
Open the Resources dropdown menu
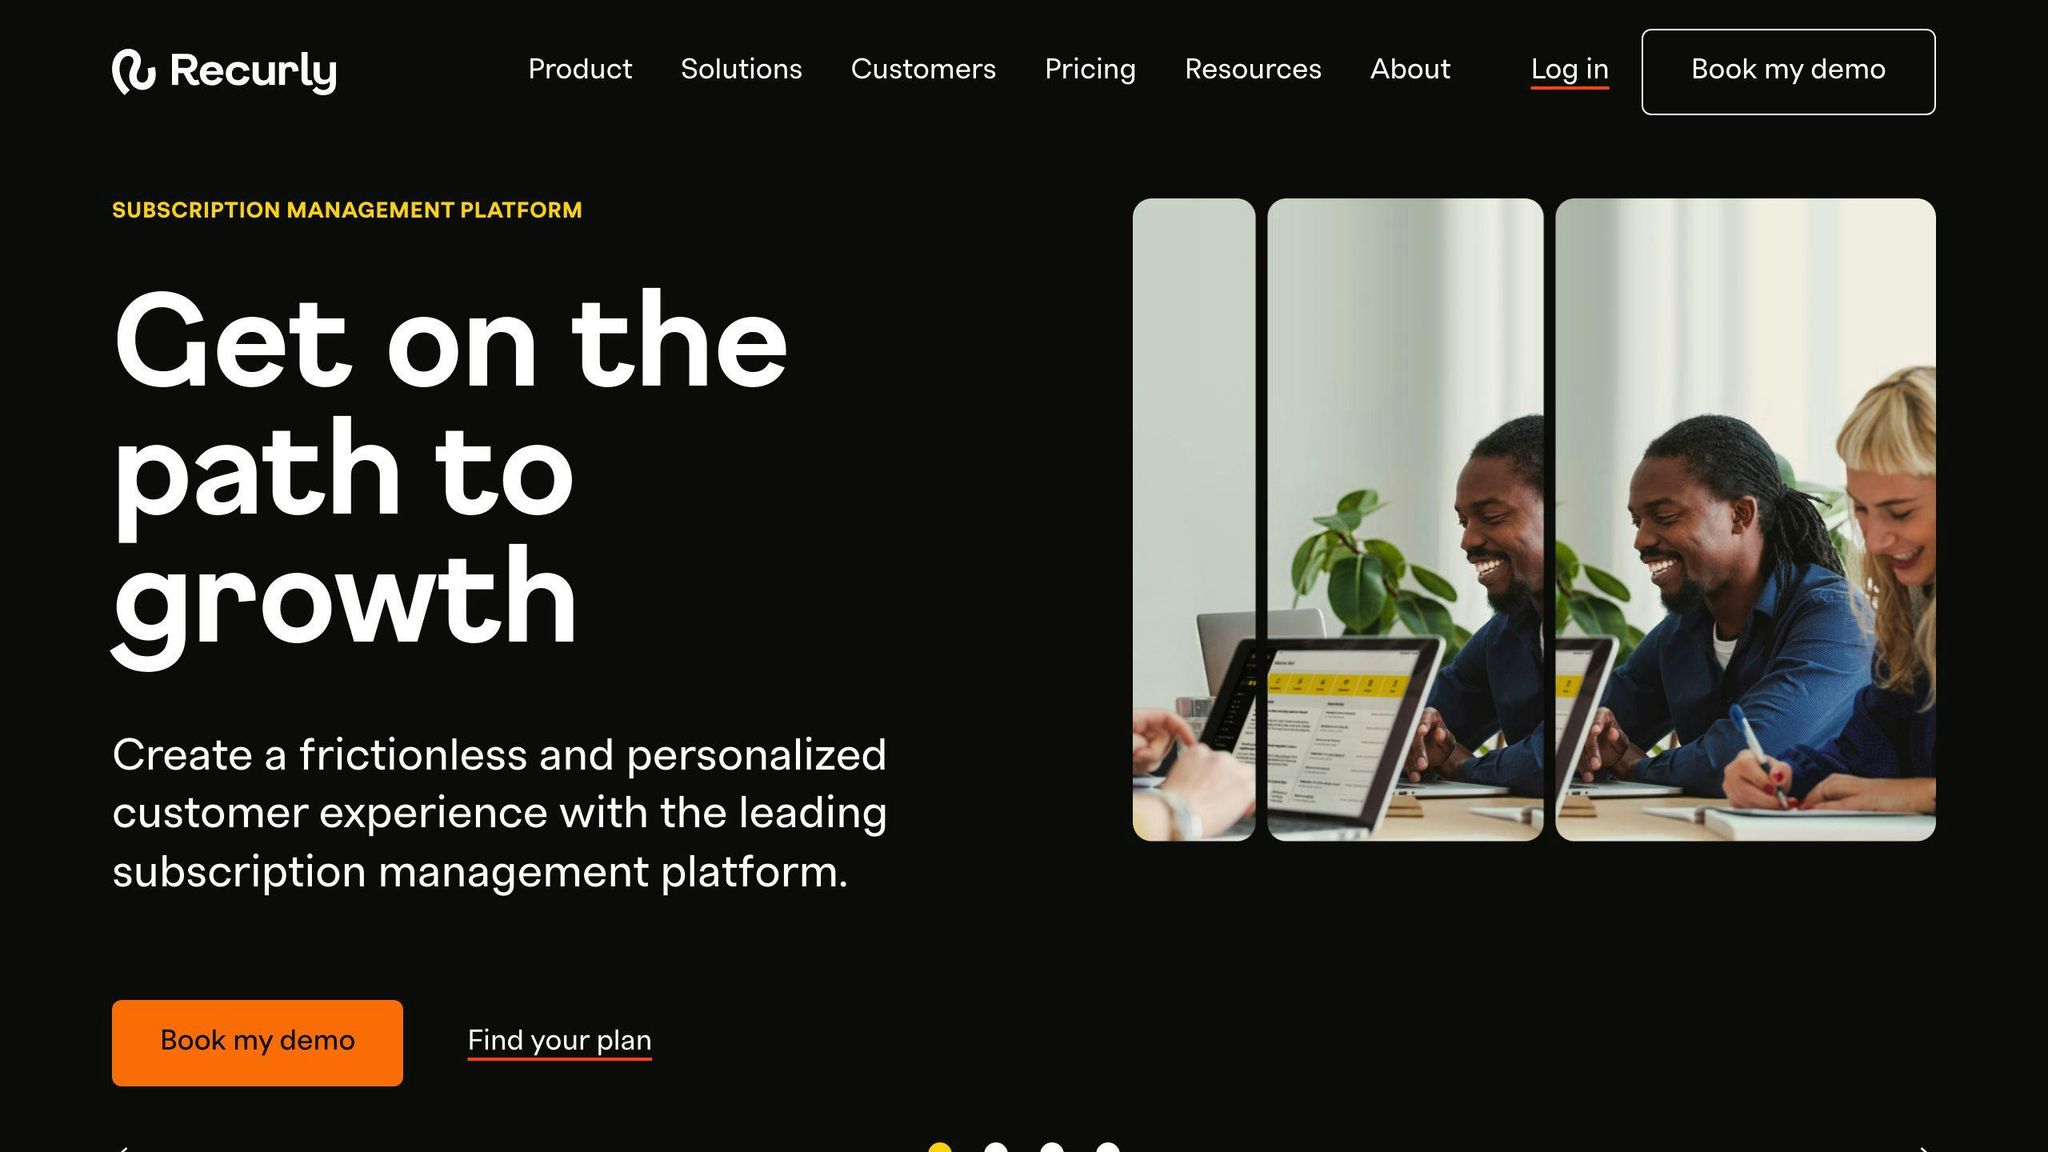click(x=1253, y=69)
